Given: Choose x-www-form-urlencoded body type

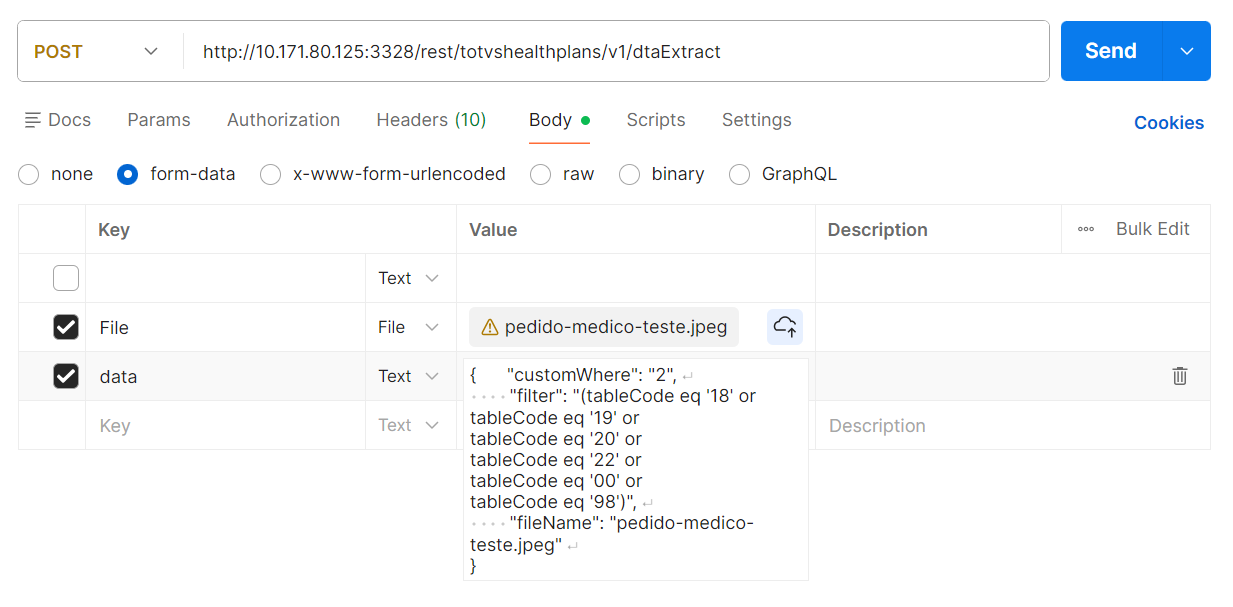Looking at the screenshot, I should (x=271, y=174).
